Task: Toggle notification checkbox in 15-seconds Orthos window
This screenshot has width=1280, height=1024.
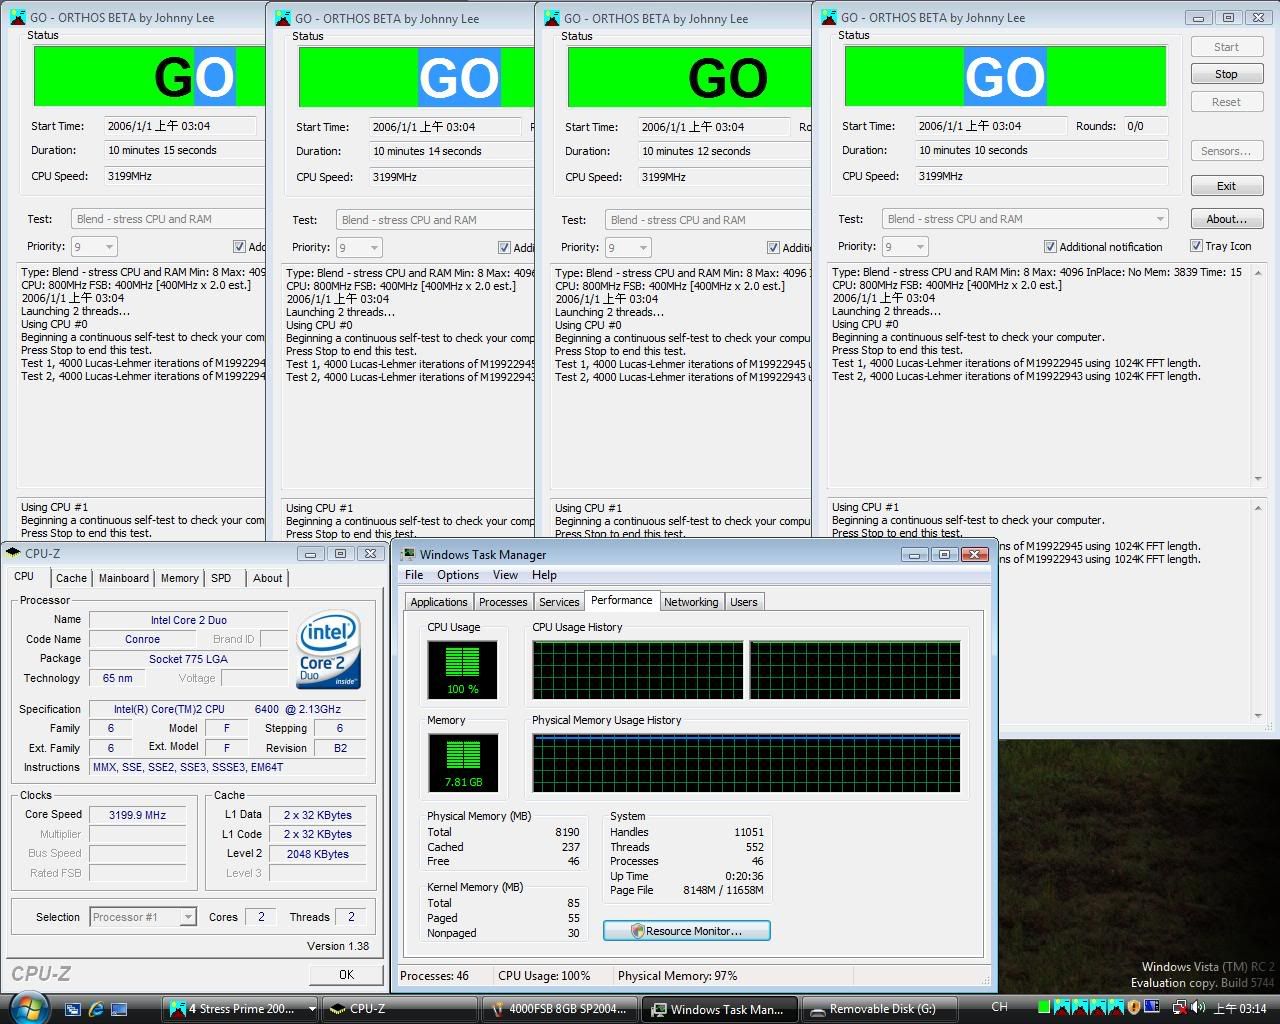Action: point(239,246)
